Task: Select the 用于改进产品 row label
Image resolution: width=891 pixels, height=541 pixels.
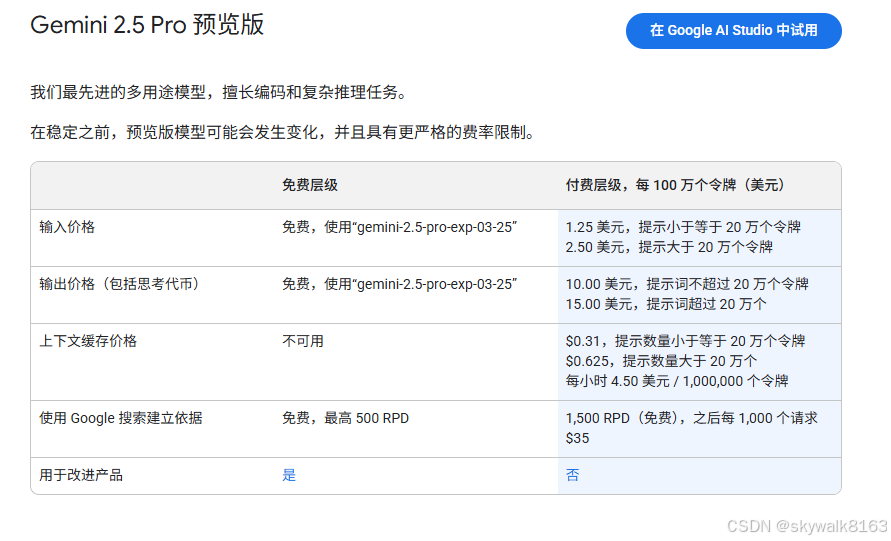Action: (81, 475)
